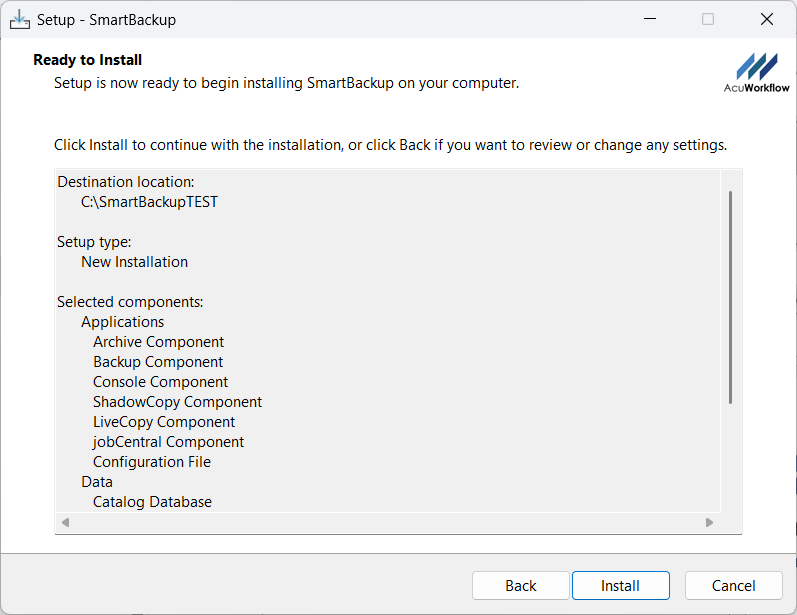Screen dimensions: 797x615
Task: Click the AcuWorkflow logo
Action: click(x=756, y=72)
